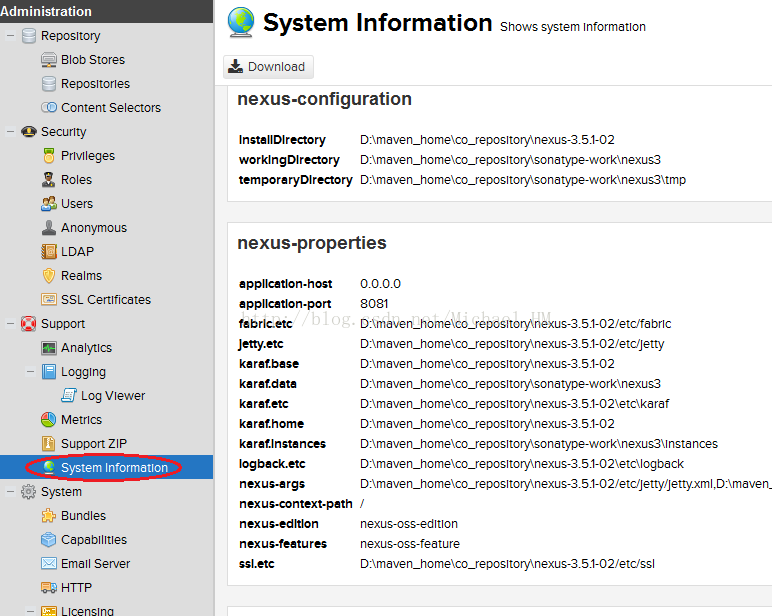772x616 pixels.
Task: Click the SSL Certificates icon
Action: click(x=49, y=299)
